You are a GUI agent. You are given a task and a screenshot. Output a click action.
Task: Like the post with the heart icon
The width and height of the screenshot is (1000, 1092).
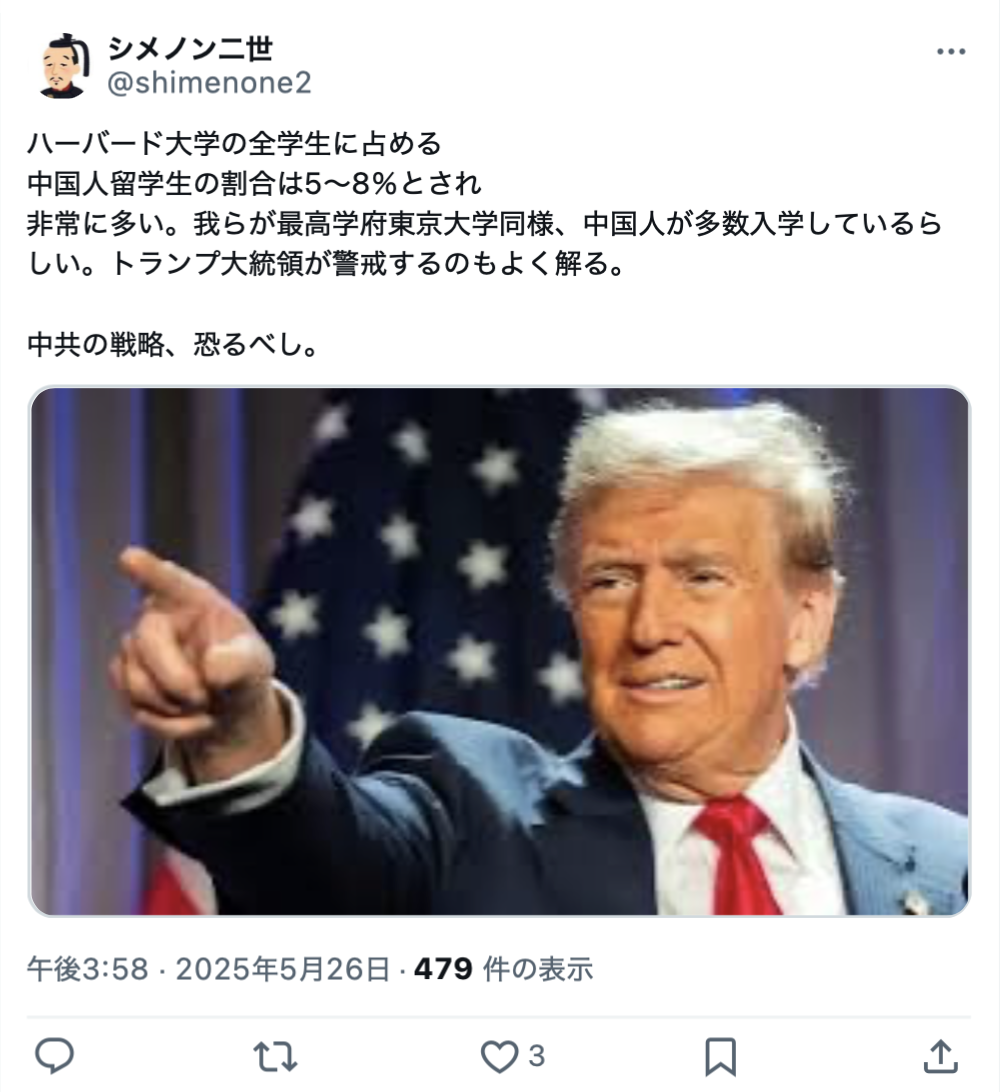tap(499, 1056)
